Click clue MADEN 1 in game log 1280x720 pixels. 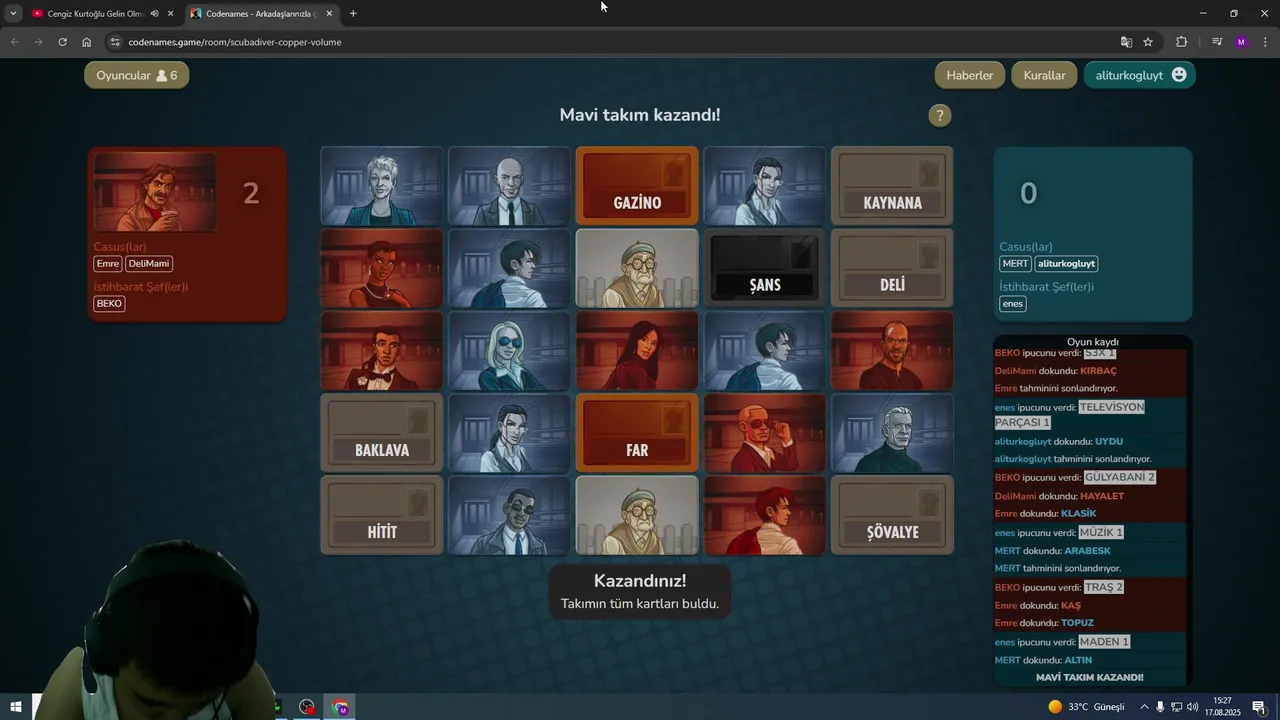pos(1104,642)
